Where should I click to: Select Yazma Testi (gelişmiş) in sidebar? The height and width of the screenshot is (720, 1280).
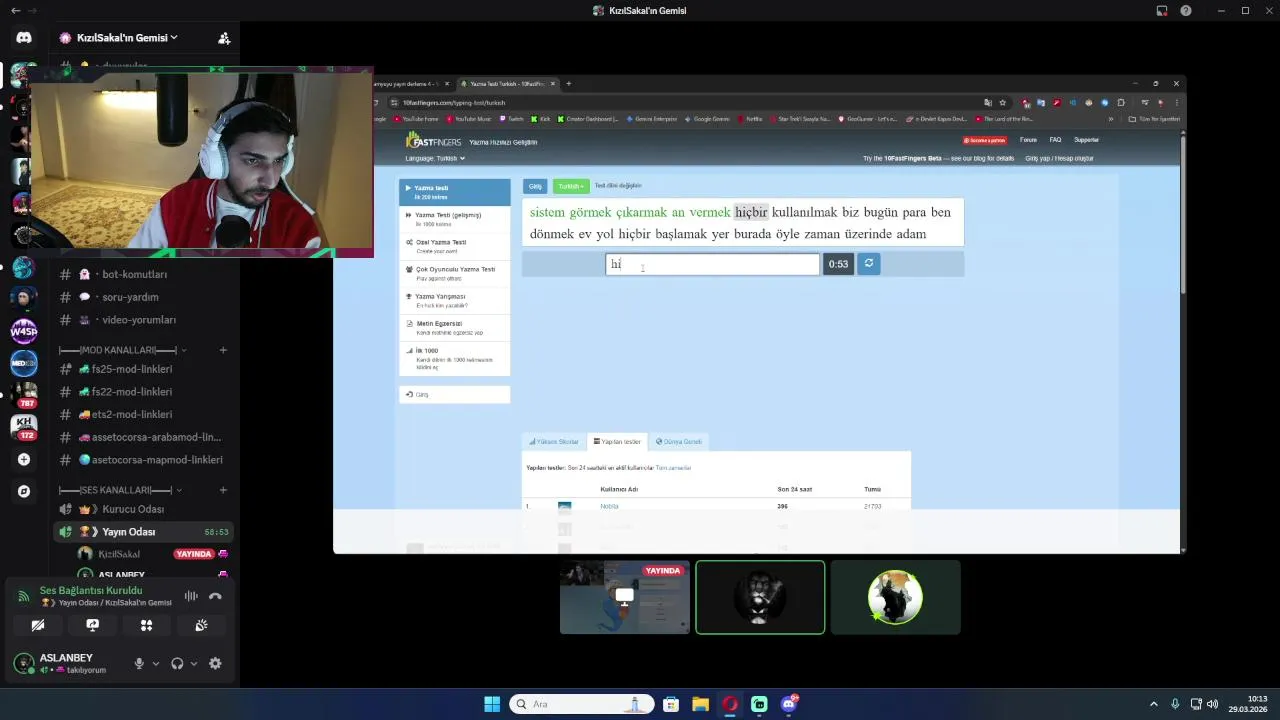[454, 219]
